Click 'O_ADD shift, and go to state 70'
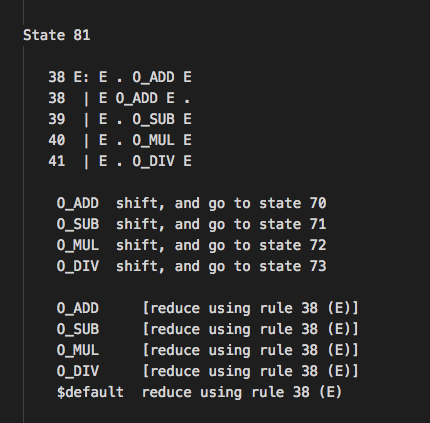Screen dimensions: 430x423 (x=191, y=203)
